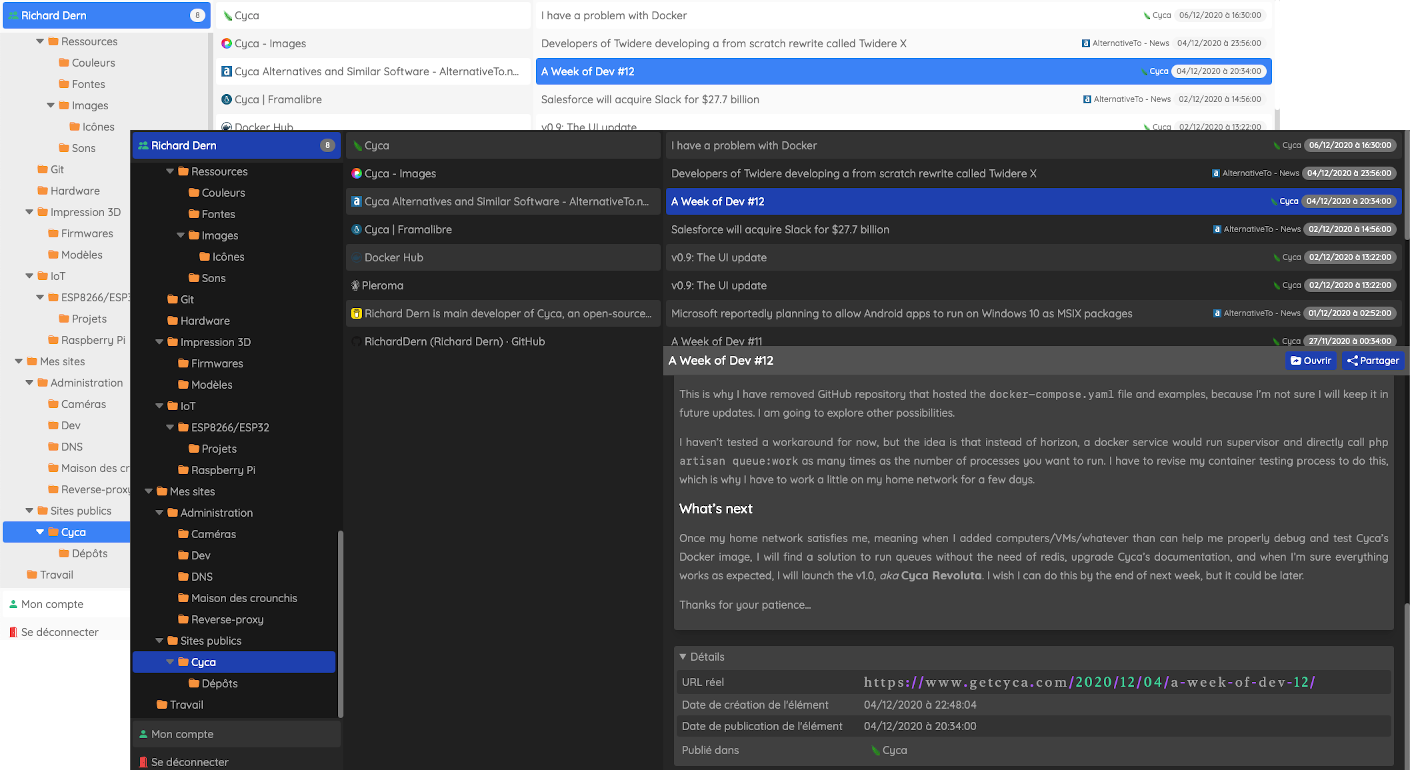1410x770 pixels.
Task: Click Mon compte user icon in light window
Action: [13, 604]
